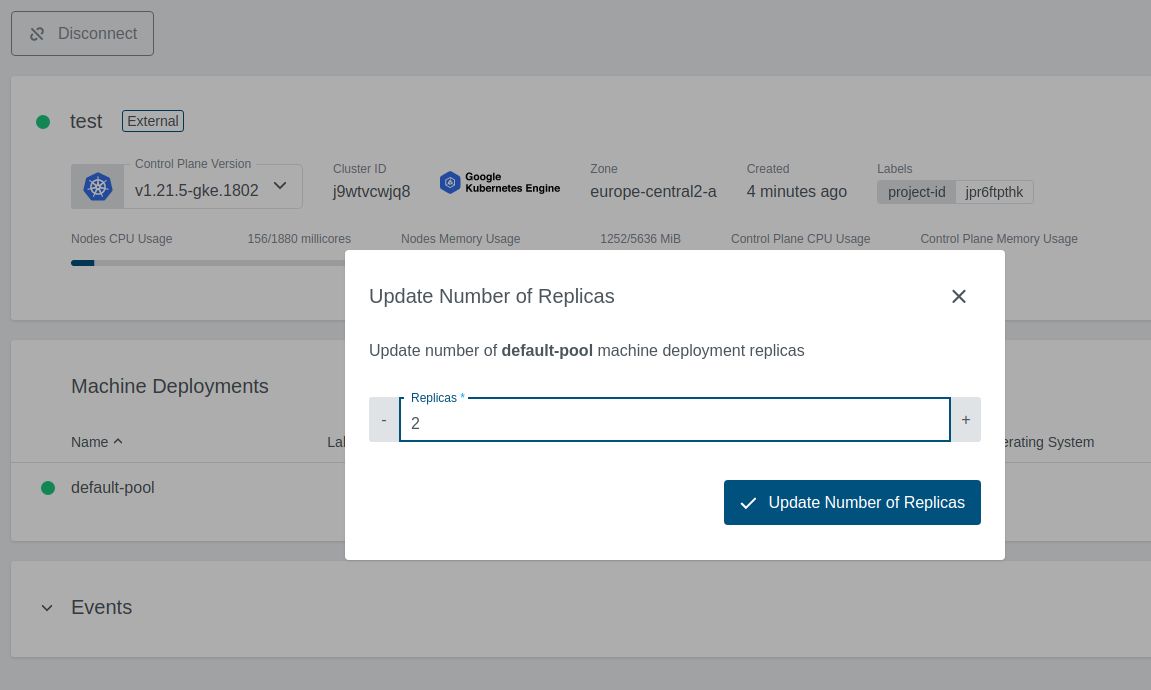Focus the Replicas input field

coord(674,420)
